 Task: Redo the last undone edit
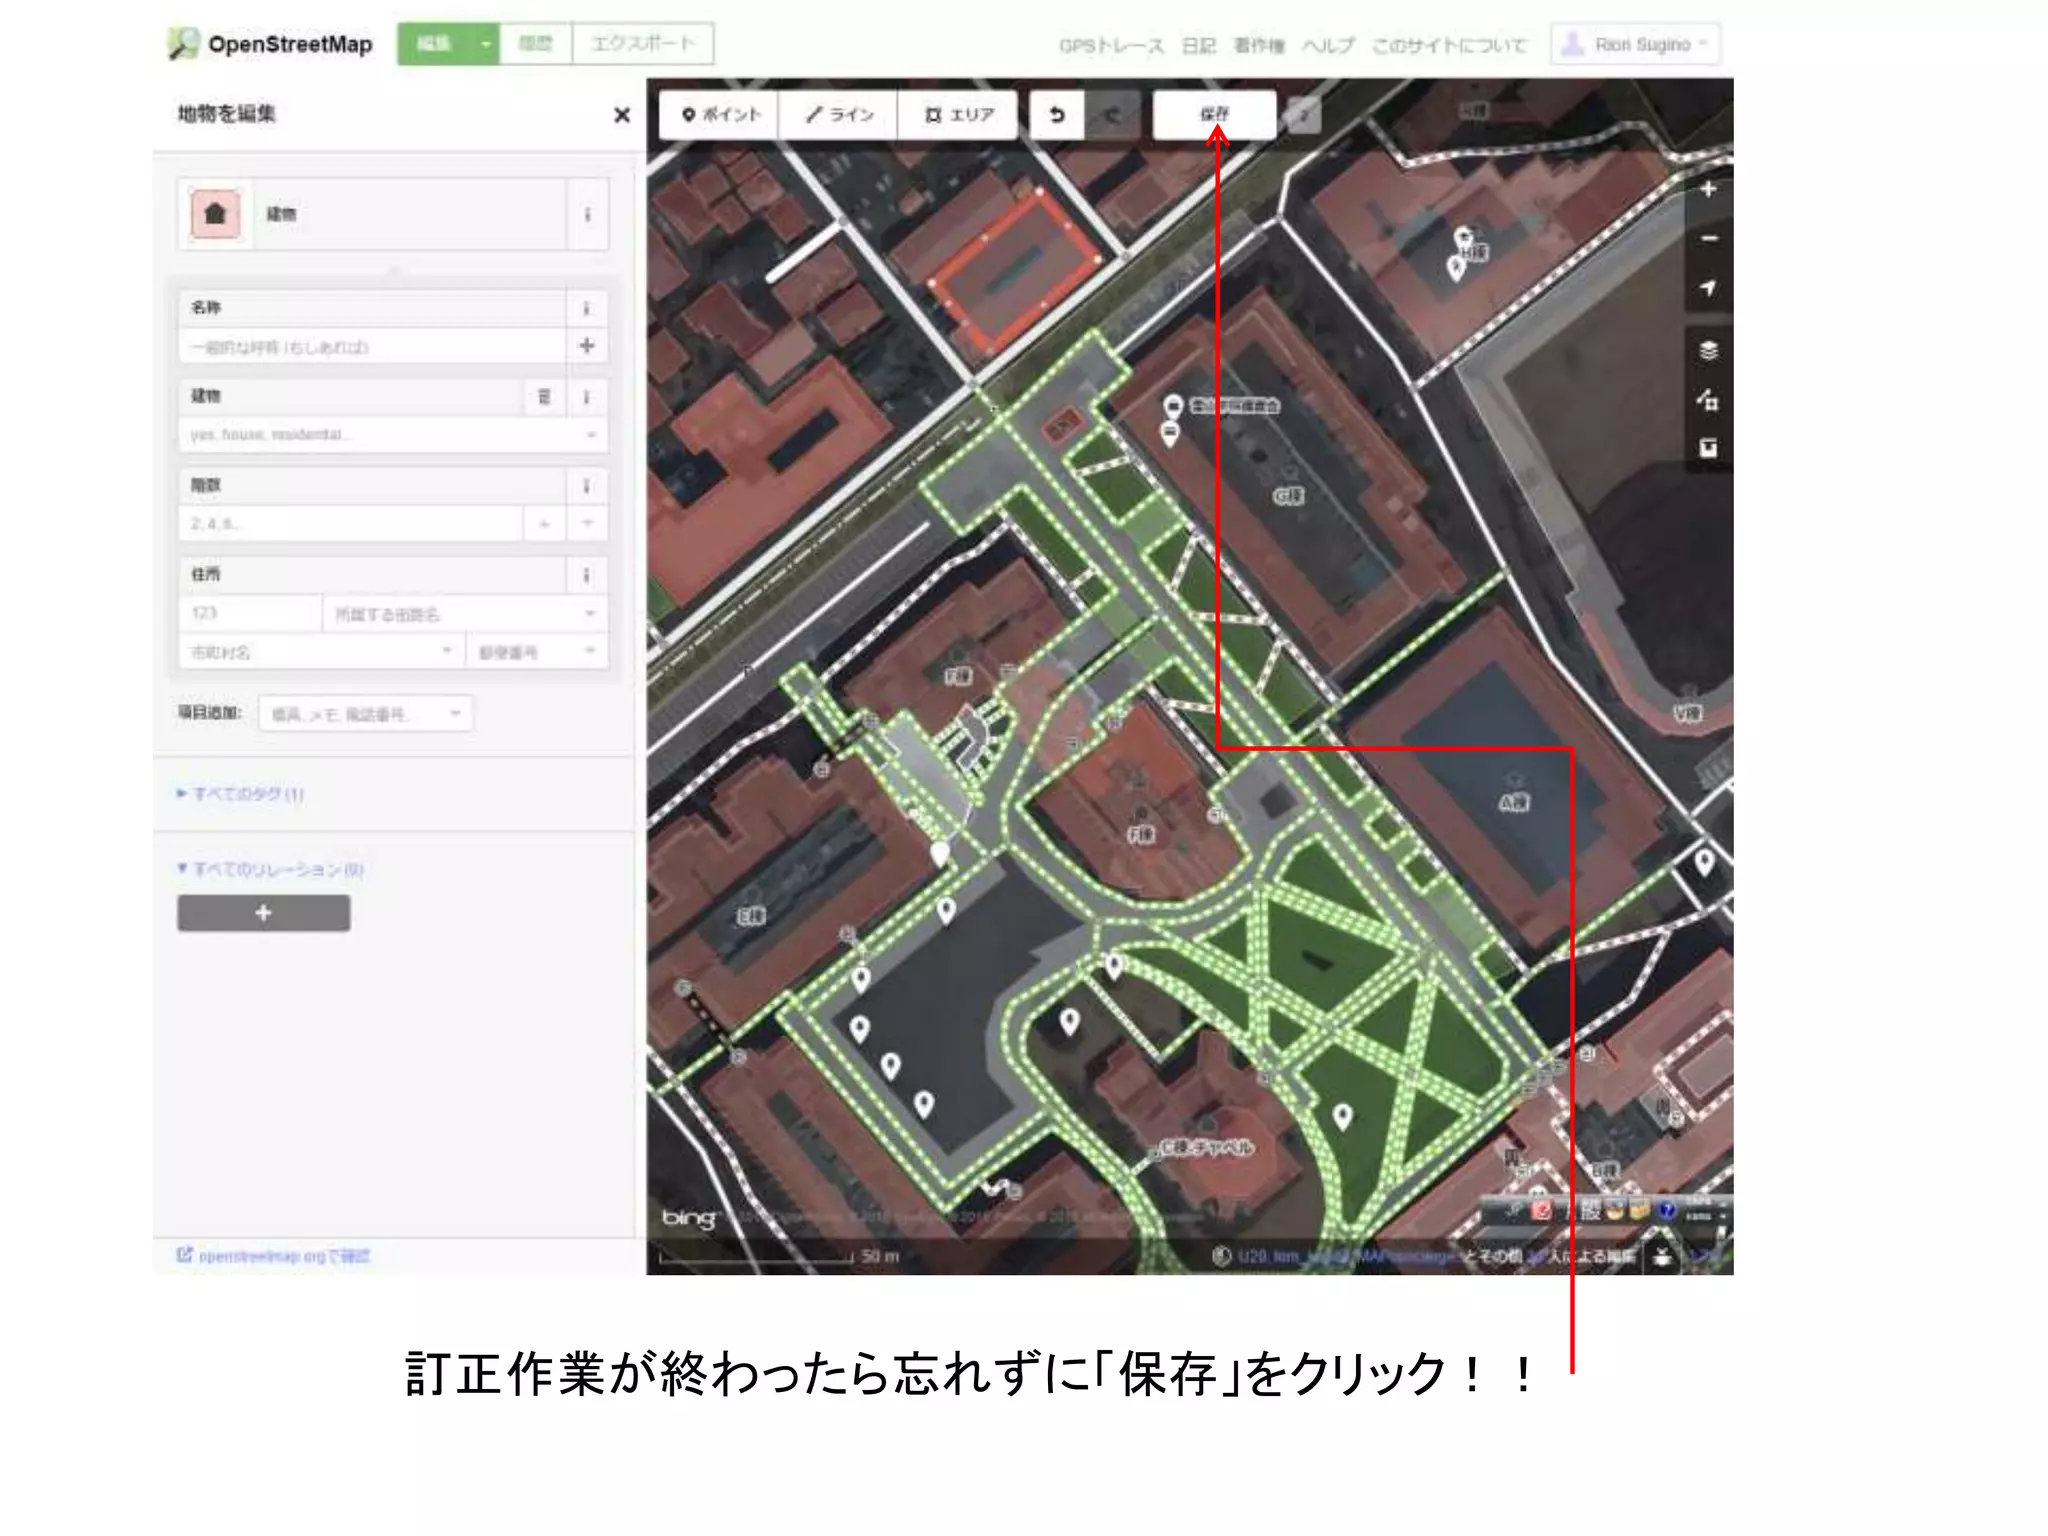(x=1112, y=115)
